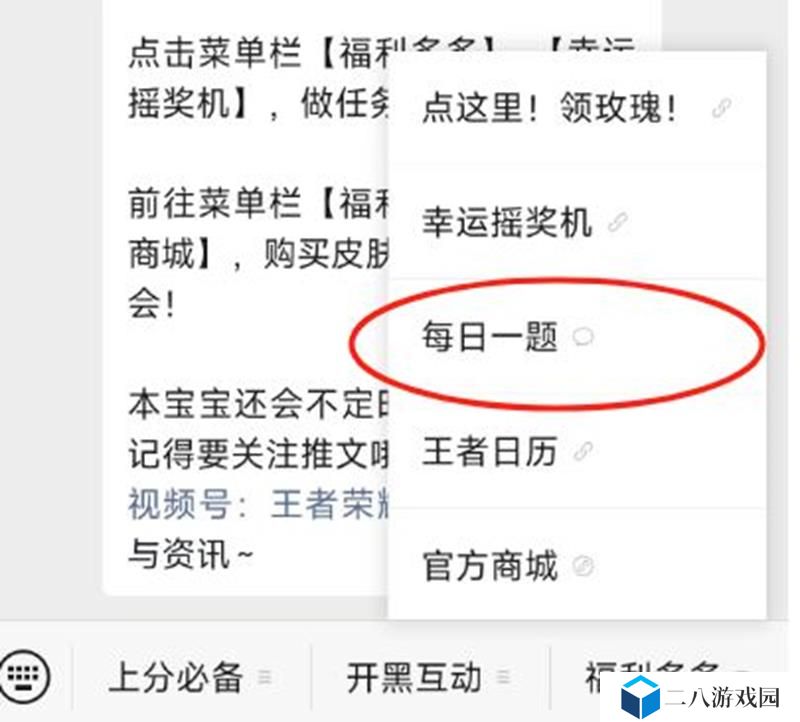
Task: Open 王者日历 menu entry
Action: tap(577, 452)
